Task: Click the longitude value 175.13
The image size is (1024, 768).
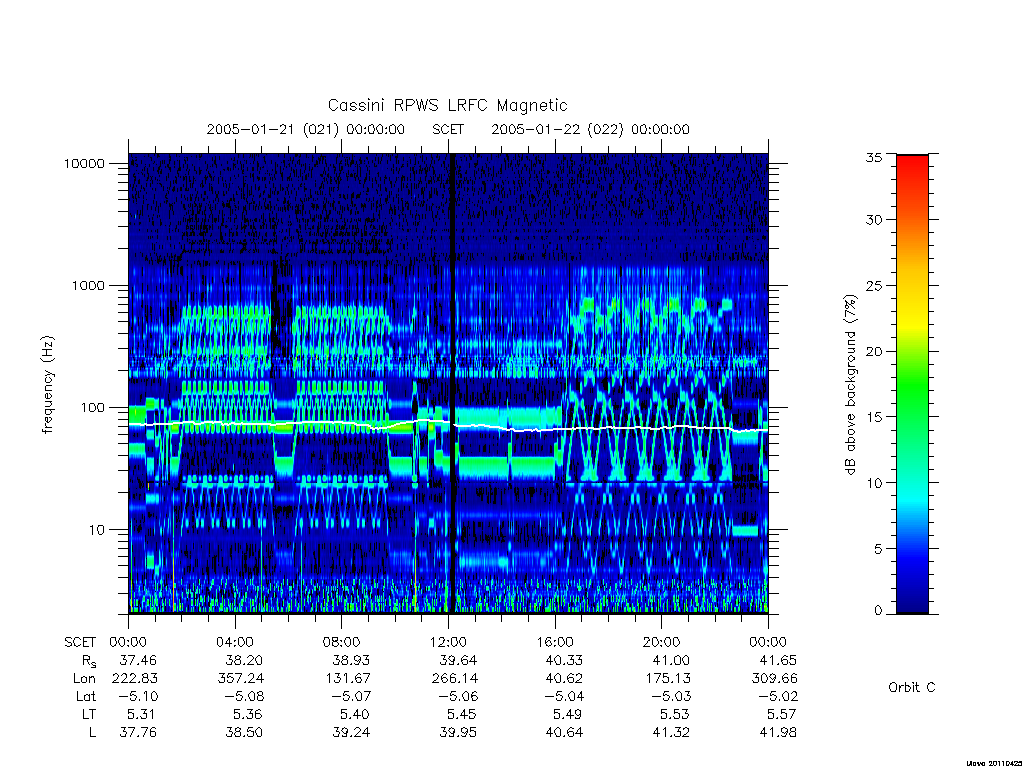Action: 668,679
